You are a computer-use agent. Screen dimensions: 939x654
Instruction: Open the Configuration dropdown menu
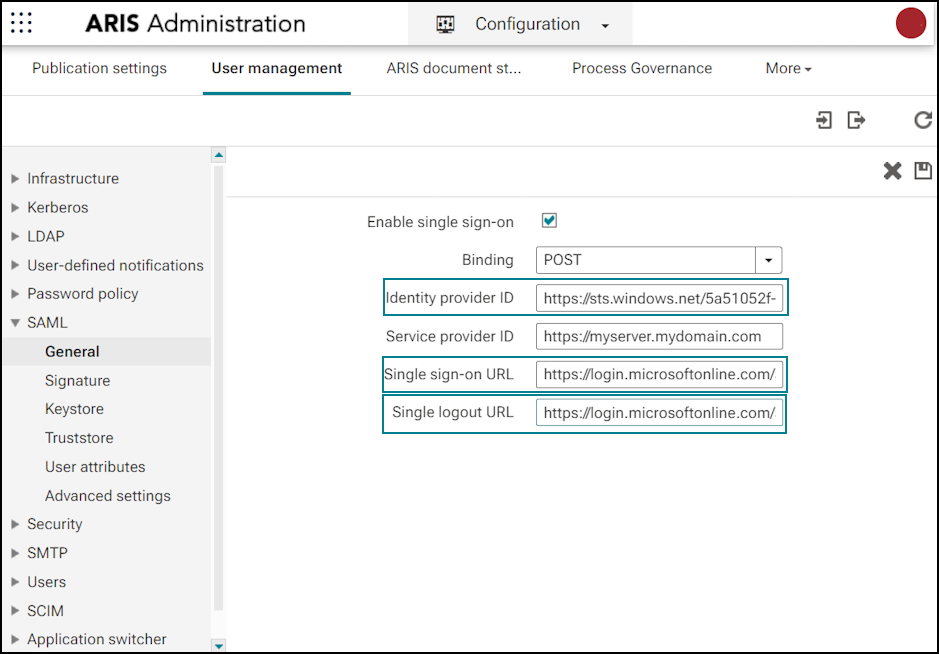coord(520,24)
